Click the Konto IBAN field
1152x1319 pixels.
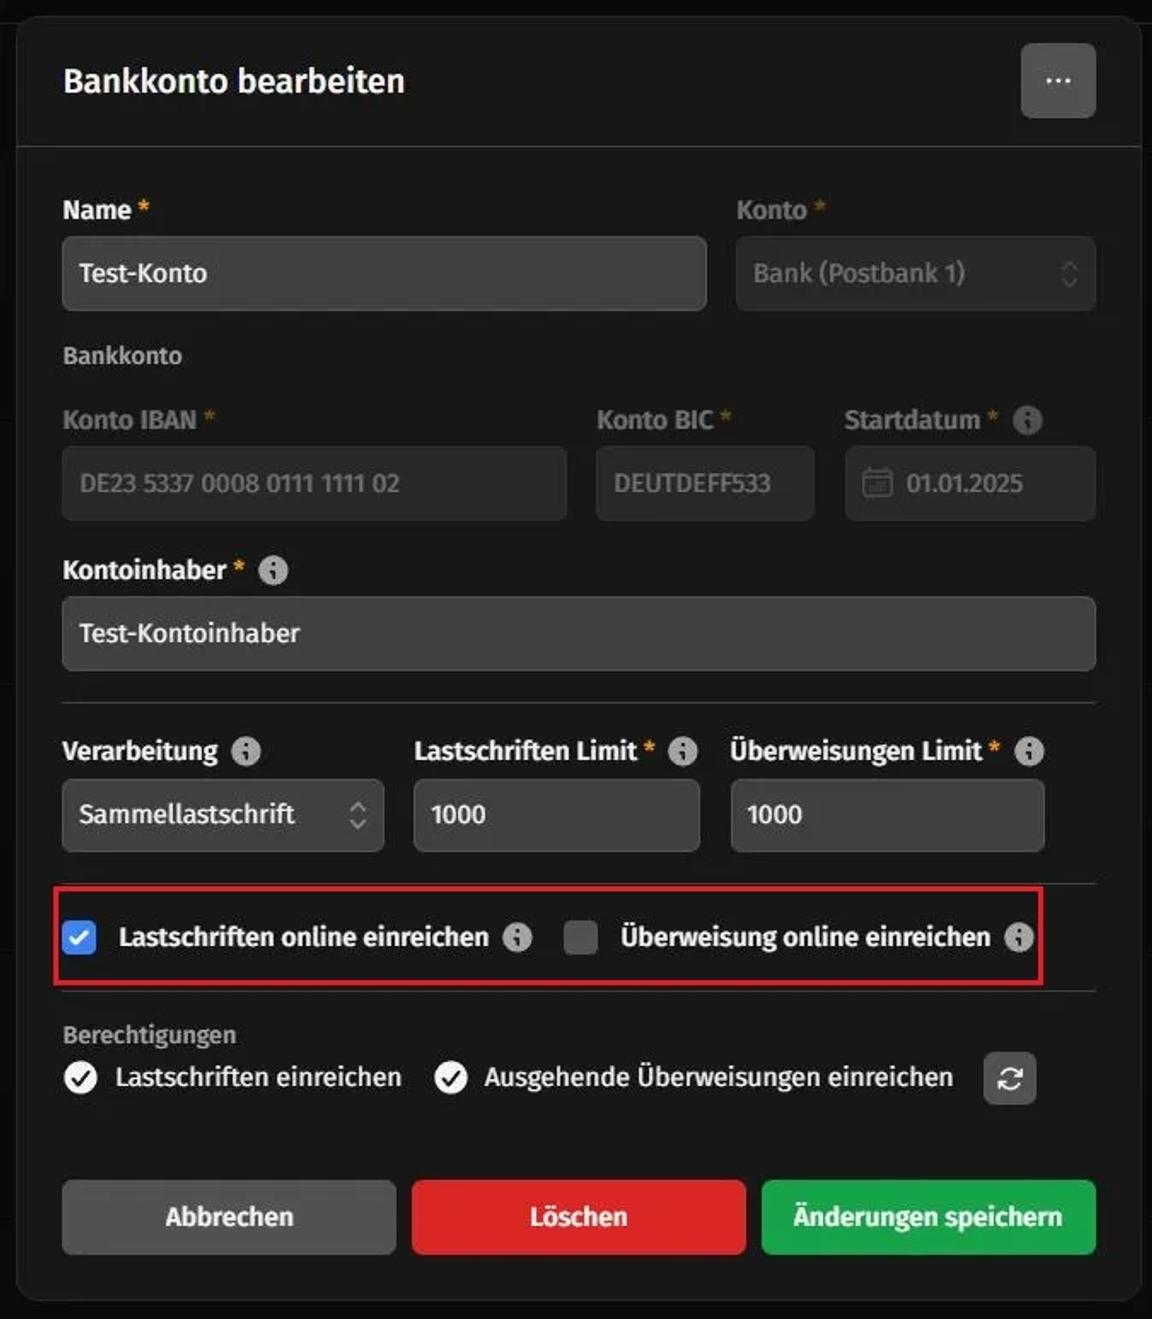tap(314, 484)
